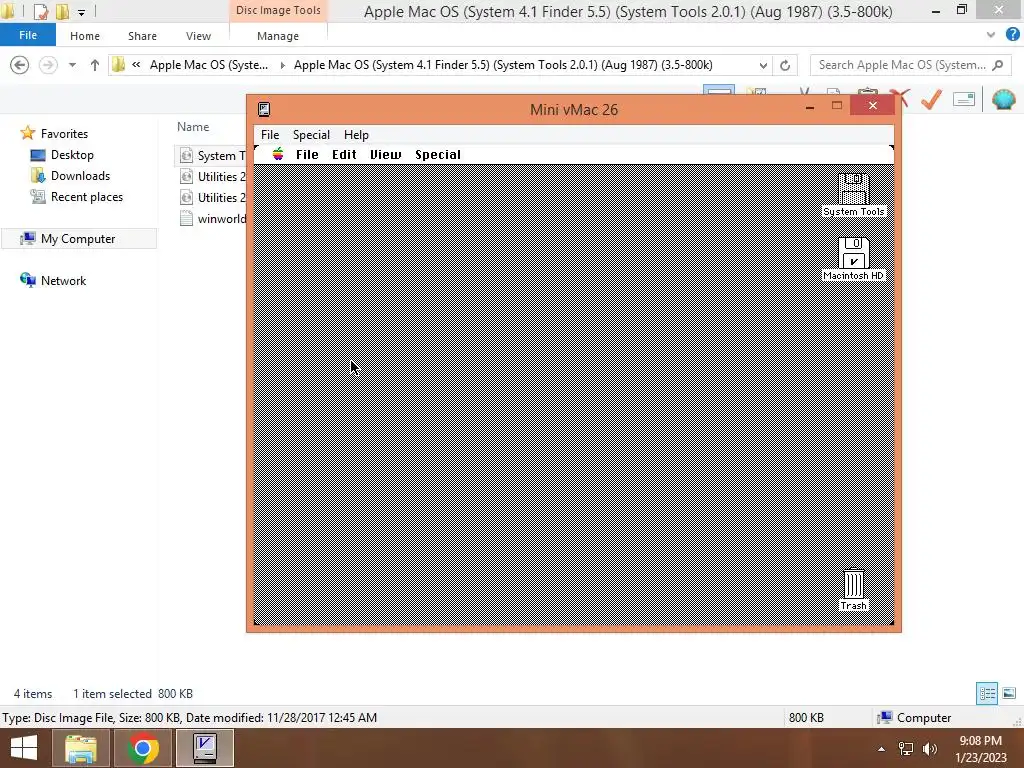The height and width of the screenshot is (768, 1024).
Task: Click the breadcrumb chevrons before Apple Mac OS
Action: [136, 65]
